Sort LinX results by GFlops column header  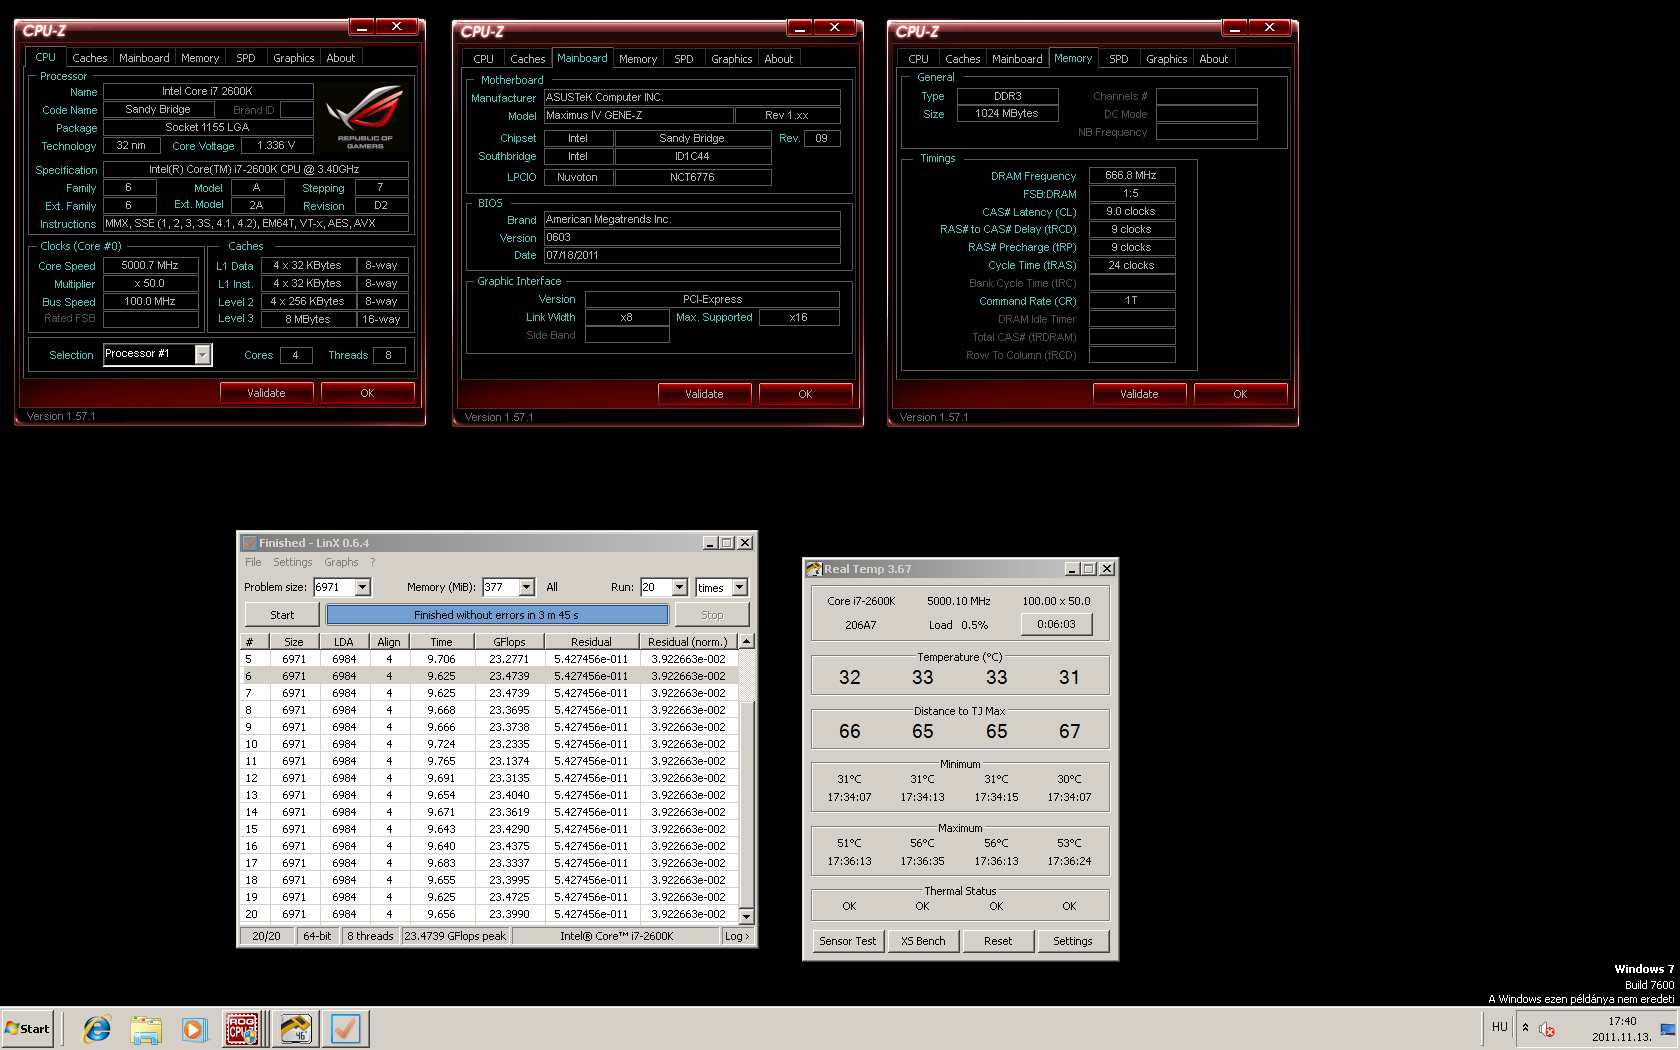(x=509, y=642)
